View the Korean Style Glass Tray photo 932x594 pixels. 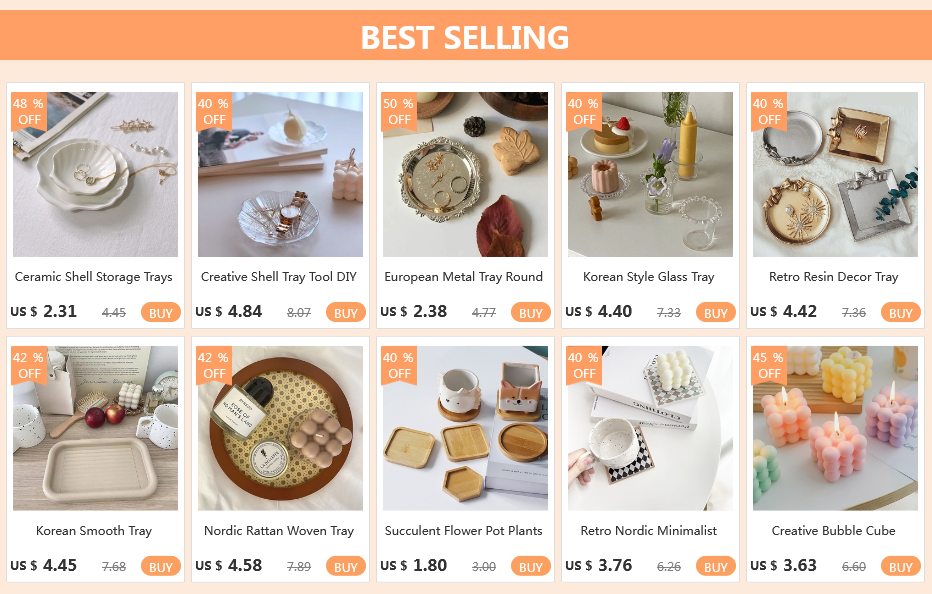point(650,174)
